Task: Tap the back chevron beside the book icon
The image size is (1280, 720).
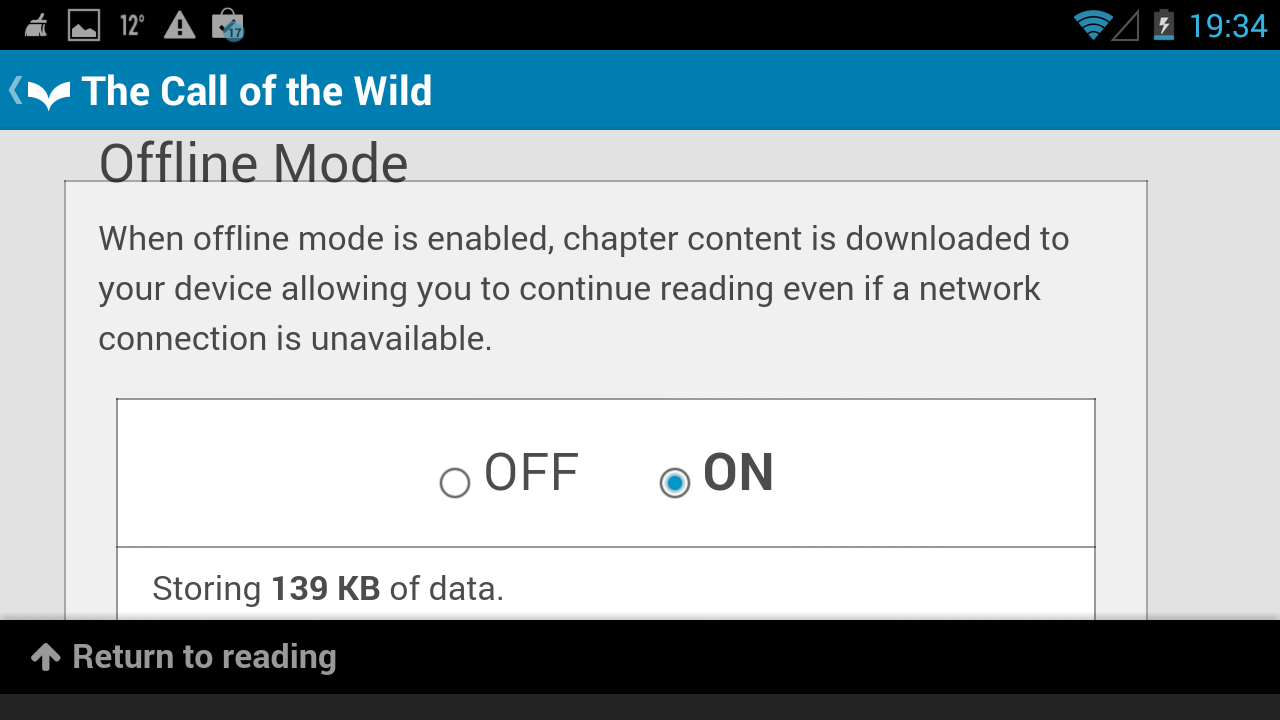Action: click(x=14, y=89)
